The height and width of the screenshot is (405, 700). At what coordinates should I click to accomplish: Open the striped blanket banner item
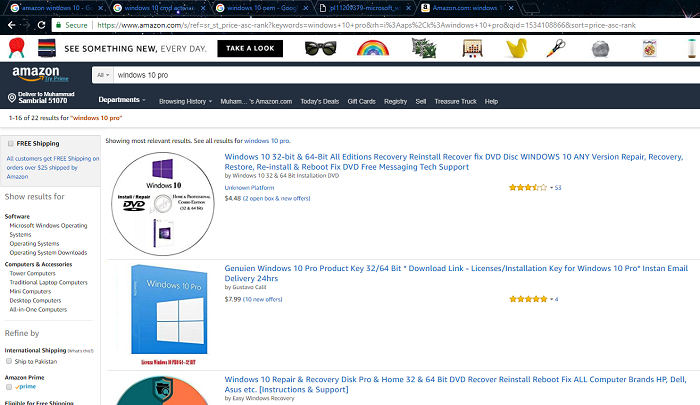coord(47,48)
